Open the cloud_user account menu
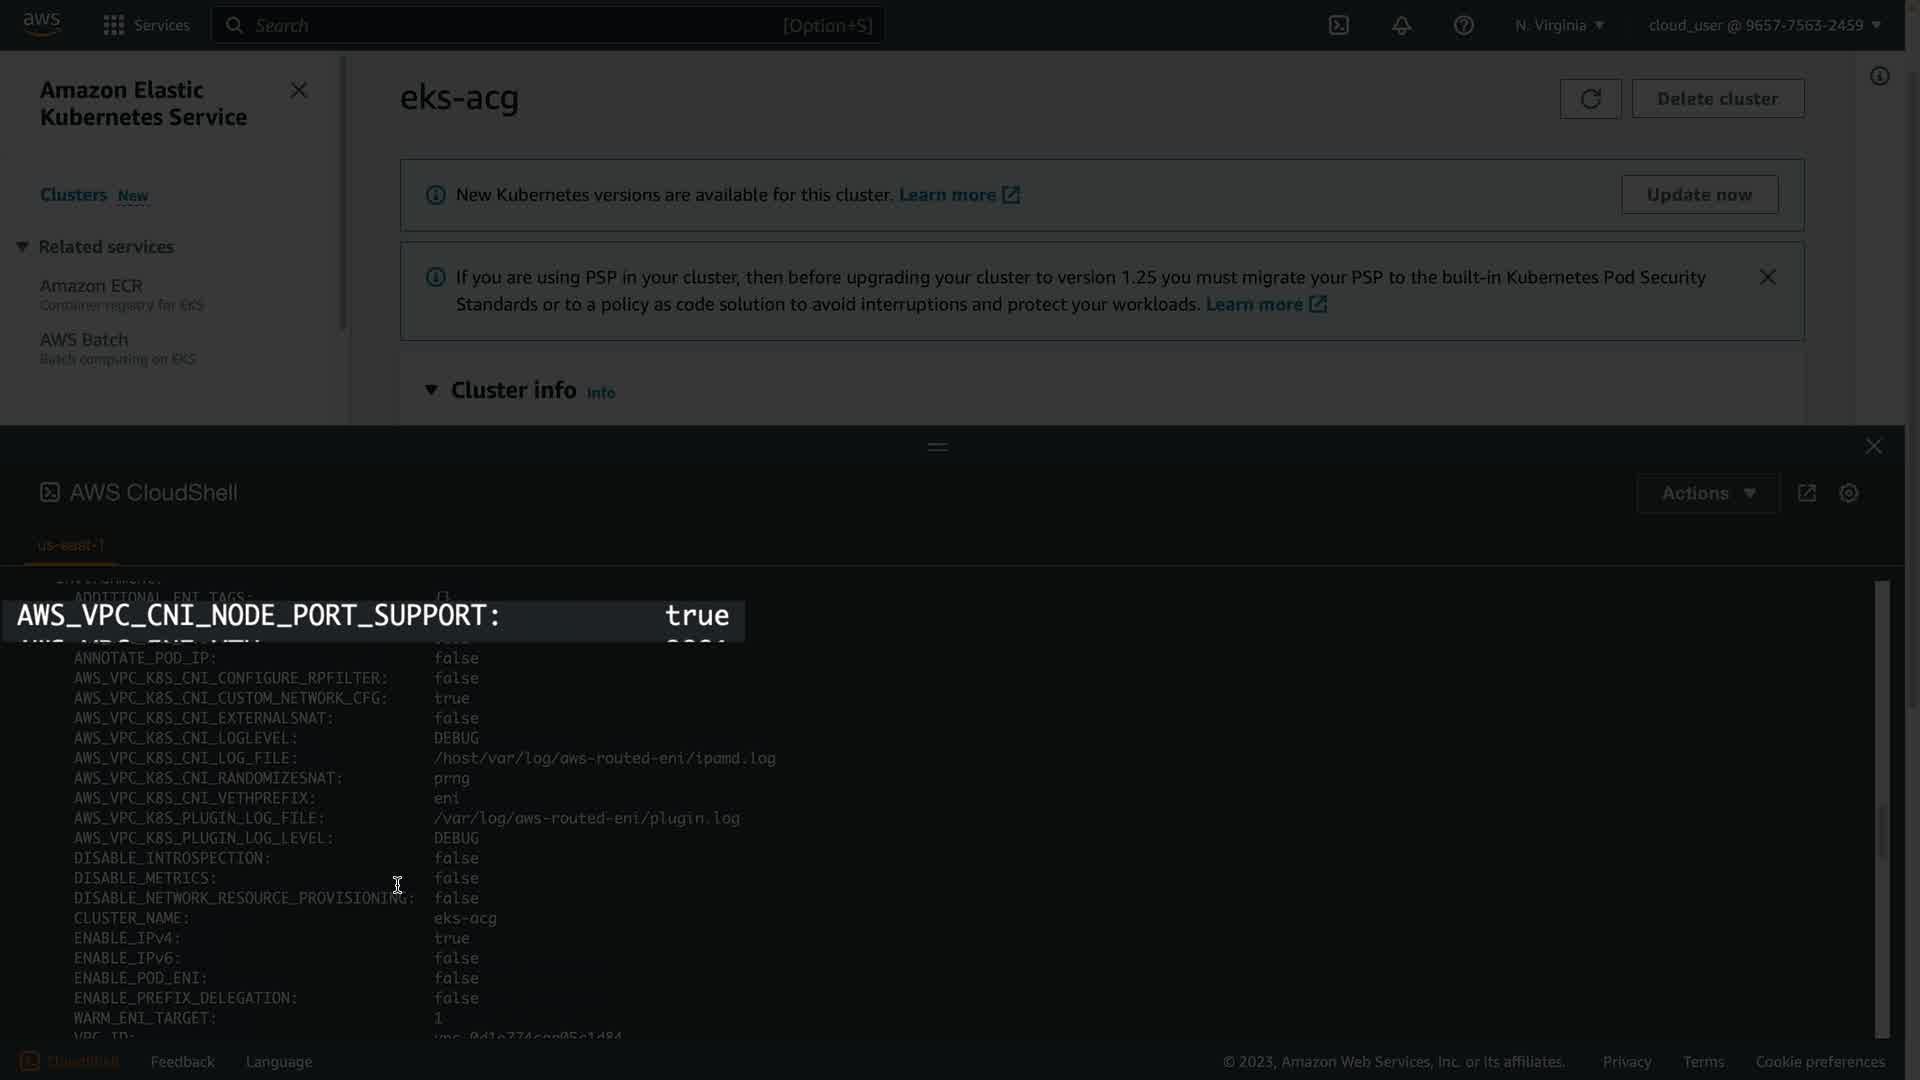 click(x=1764, y=25)
